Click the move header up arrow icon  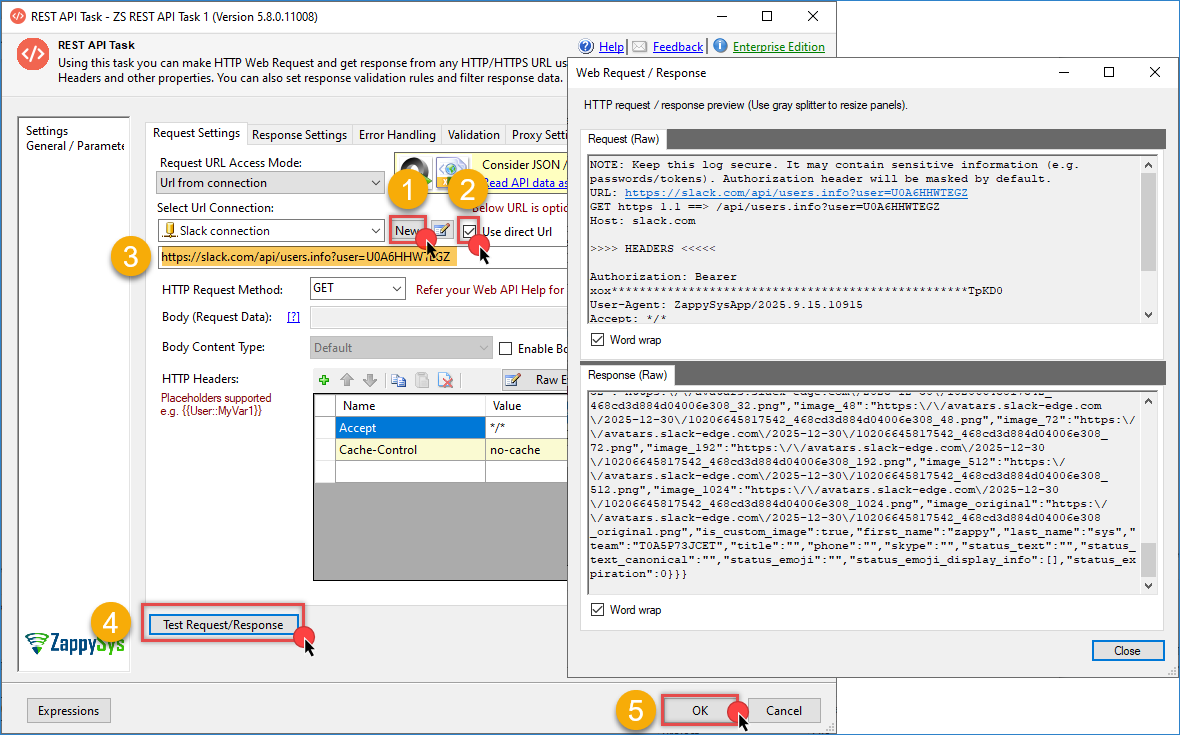click(x=348, y=380)
